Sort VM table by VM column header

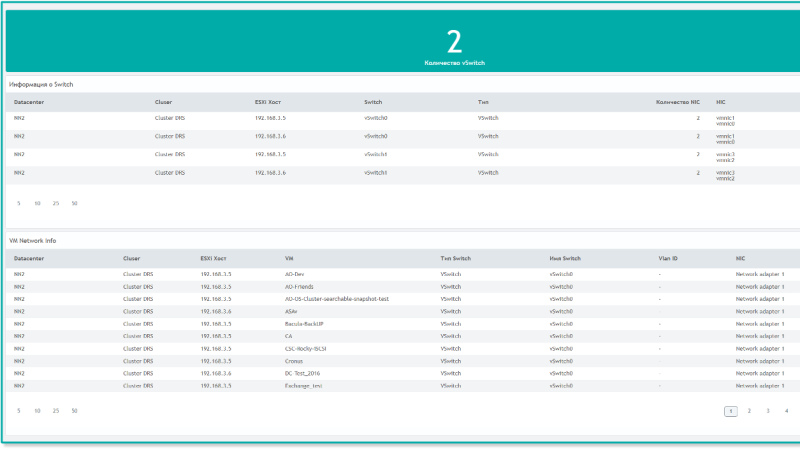tap(289, 258)
